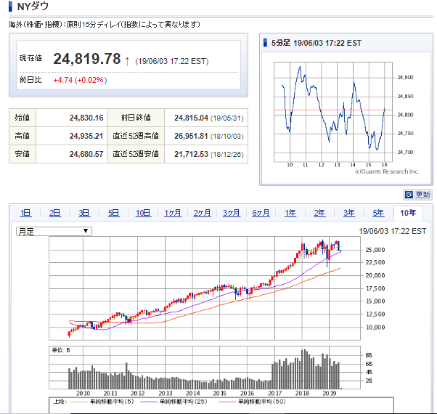The width and height of the screenshot is (437, 414).
Task: Click the volume bar chart panel
Action: pos(205,368)
